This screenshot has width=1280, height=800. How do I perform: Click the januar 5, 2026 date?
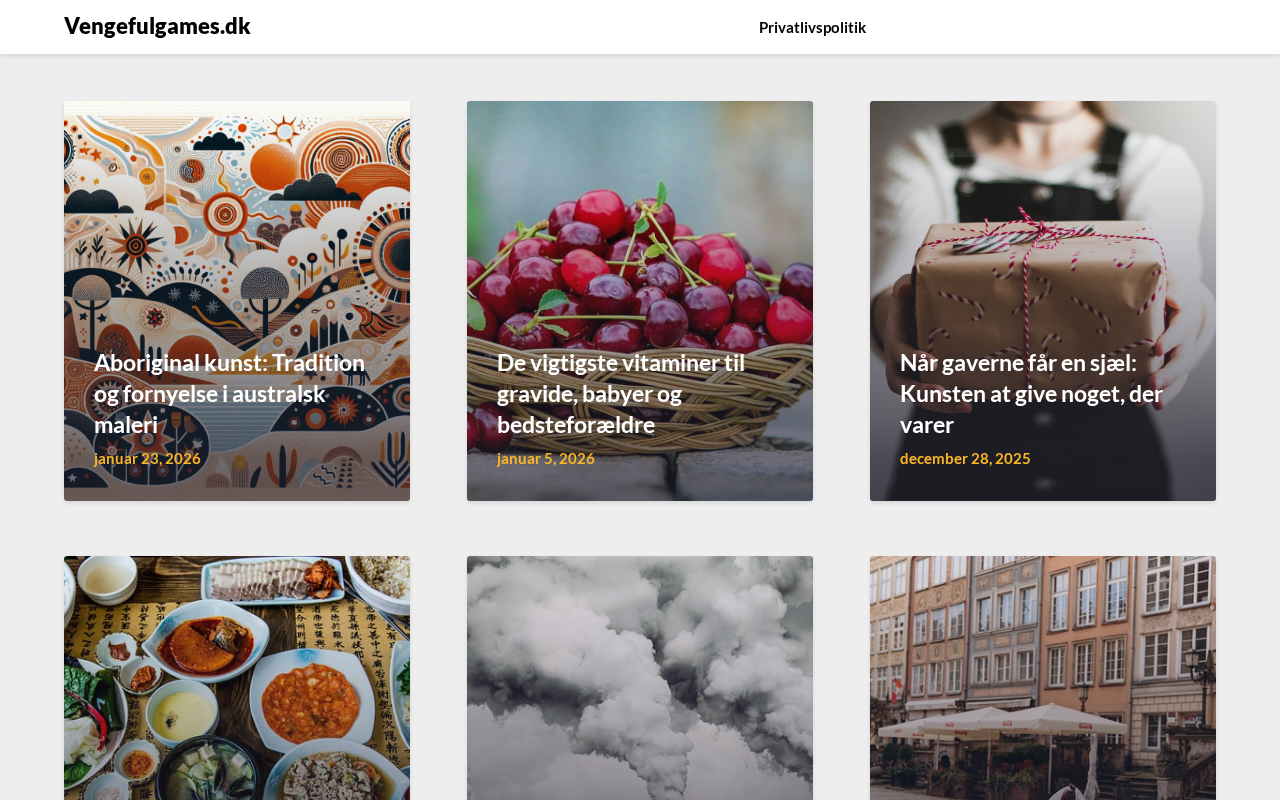(x=546, y=458)
